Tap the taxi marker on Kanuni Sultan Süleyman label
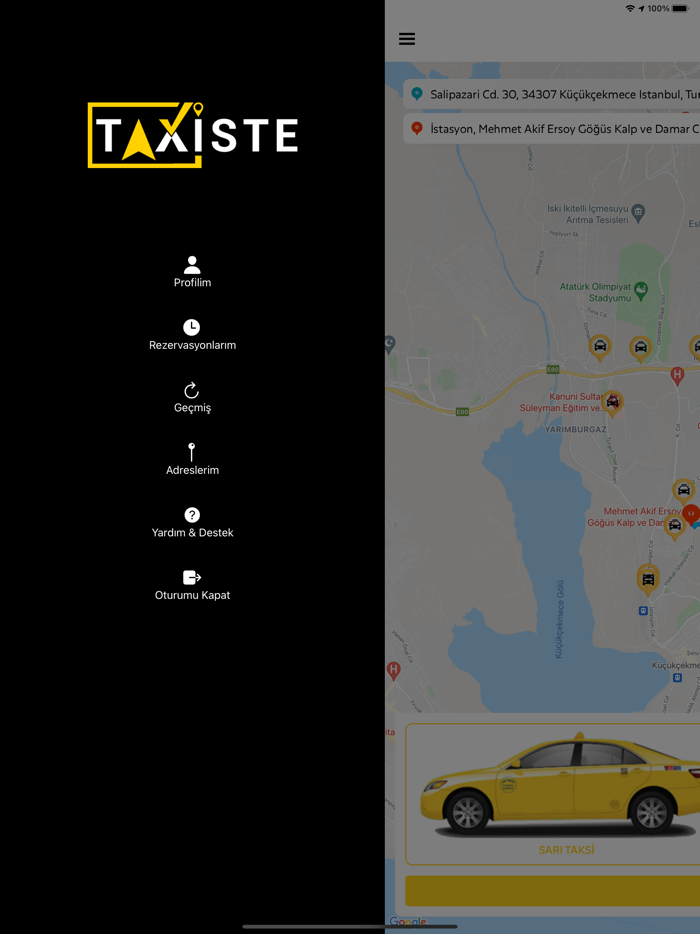The image size is (700, 934). 612,403
